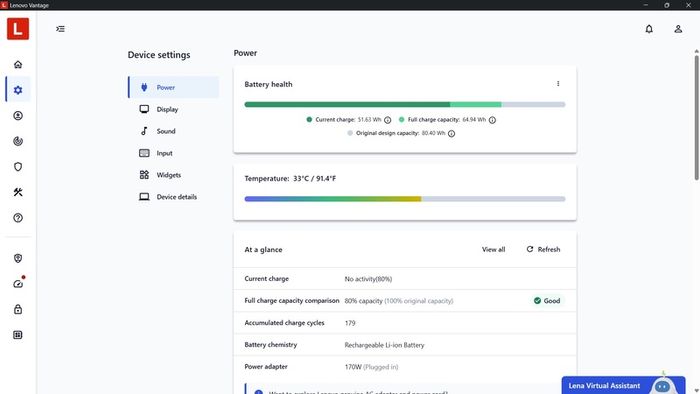Refresh the At a glance battery data

[543, 249]
